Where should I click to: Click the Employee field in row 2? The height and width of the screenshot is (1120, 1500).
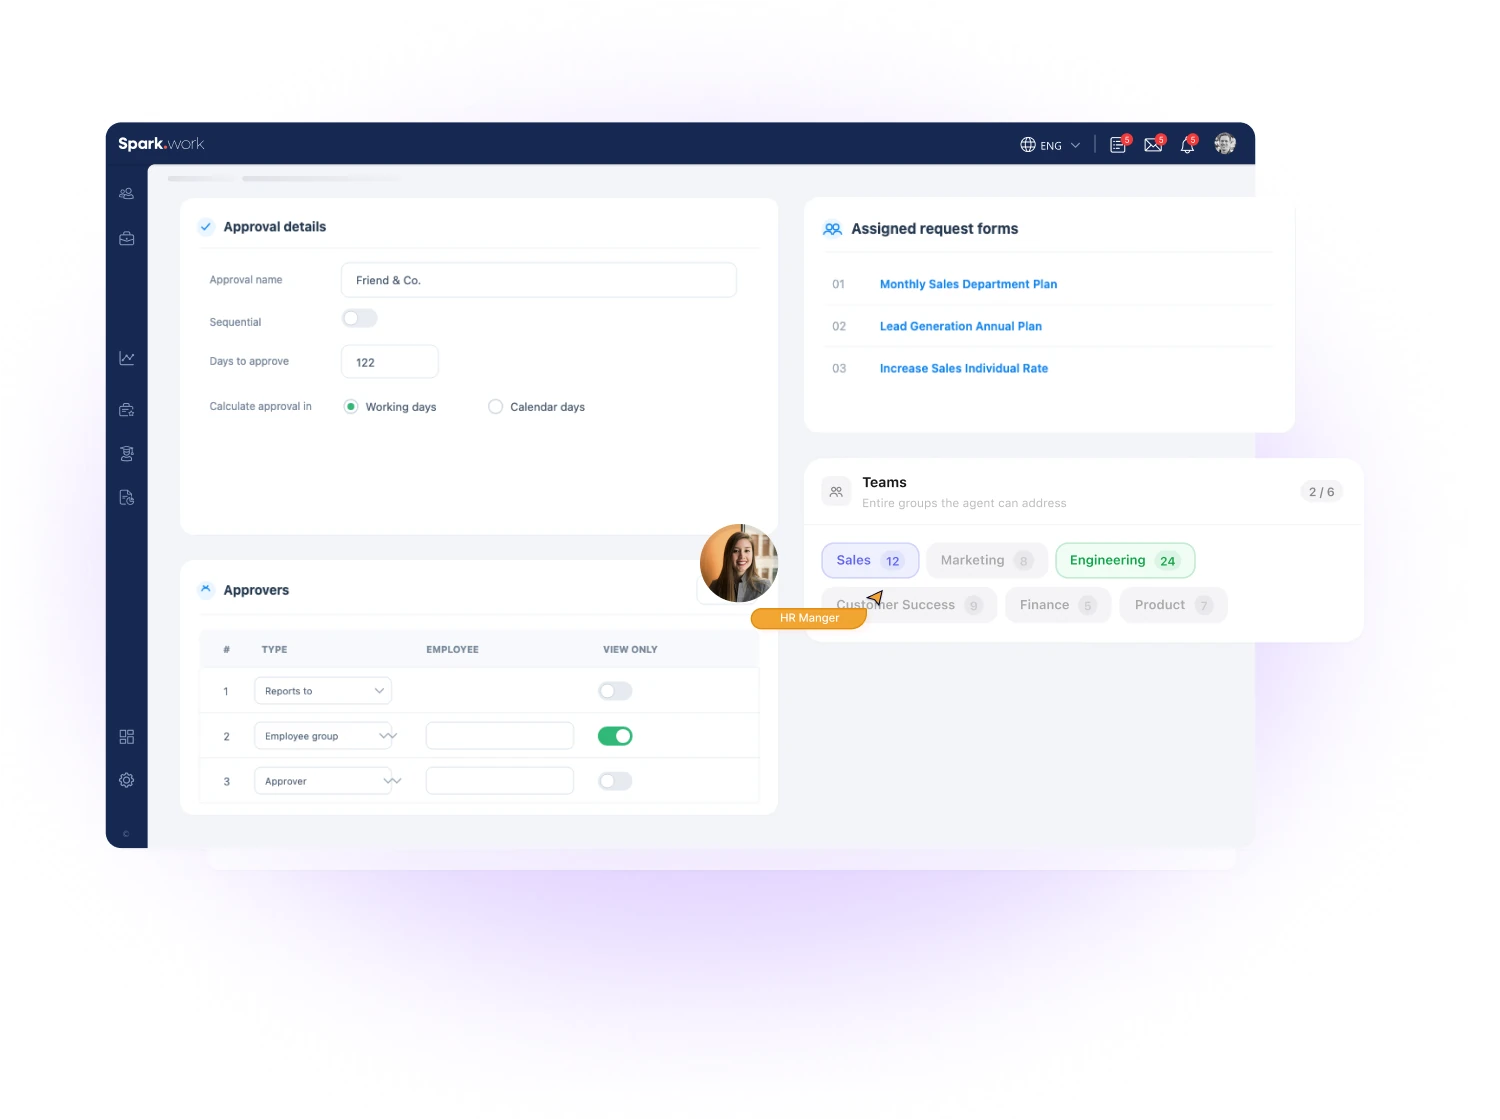tap(500, 736)
